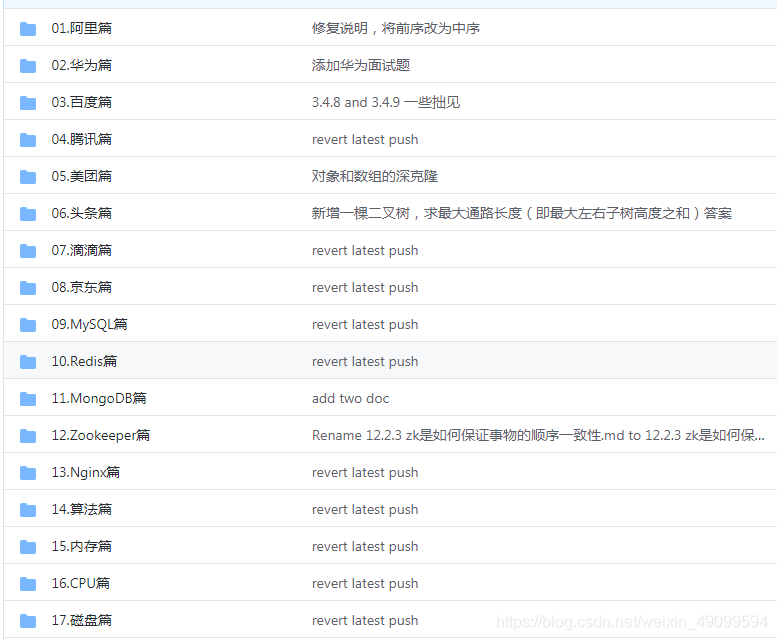Open the 17.磁盘篇 folder
777x640 pixels.
(x=82, y=620)
